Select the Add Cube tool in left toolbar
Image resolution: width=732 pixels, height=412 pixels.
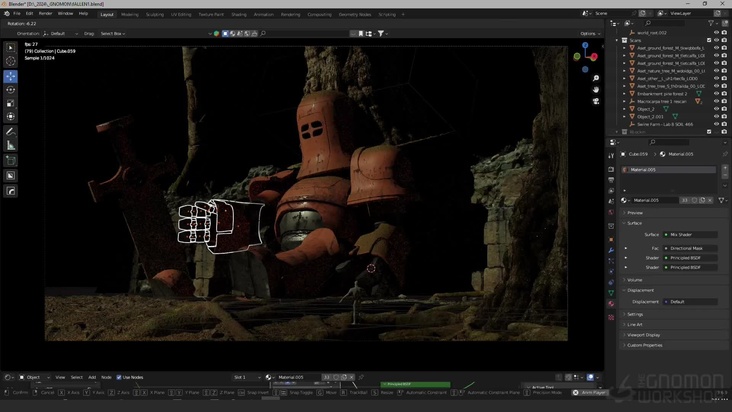click(x=11, y=161)
